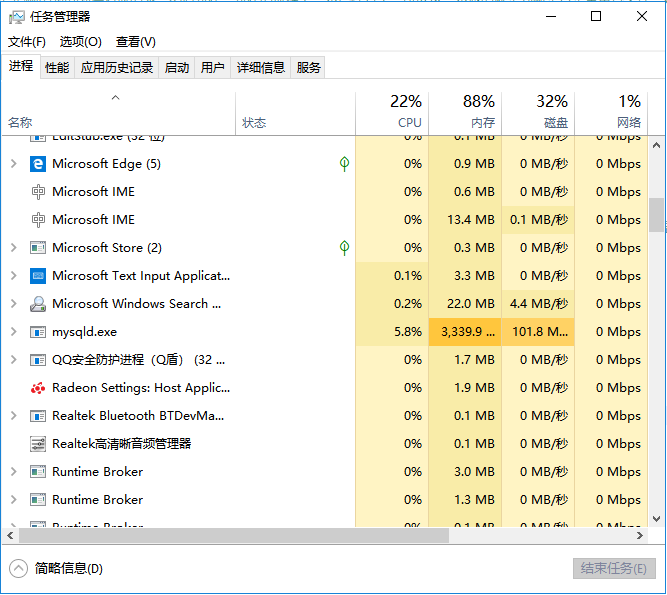The image size is (667, 595).
Task: Click the horizontal scrollbar left arrow
Action: [10, 535]
